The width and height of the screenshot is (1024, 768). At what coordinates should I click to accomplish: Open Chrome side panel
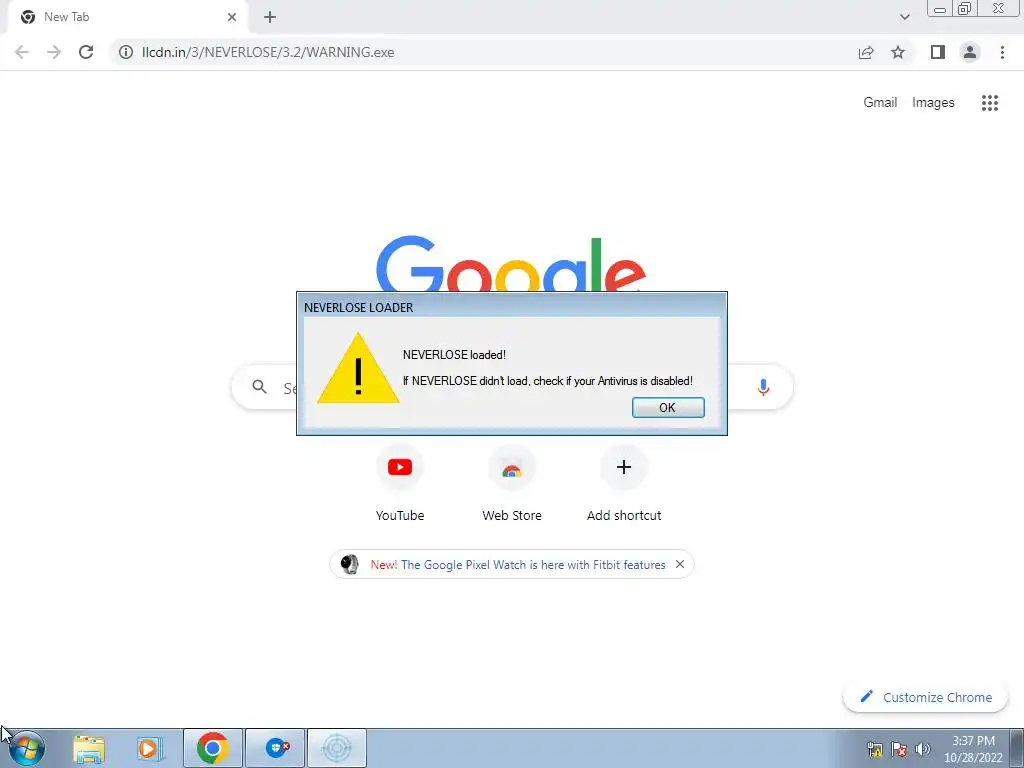click(x=938, y=52)
